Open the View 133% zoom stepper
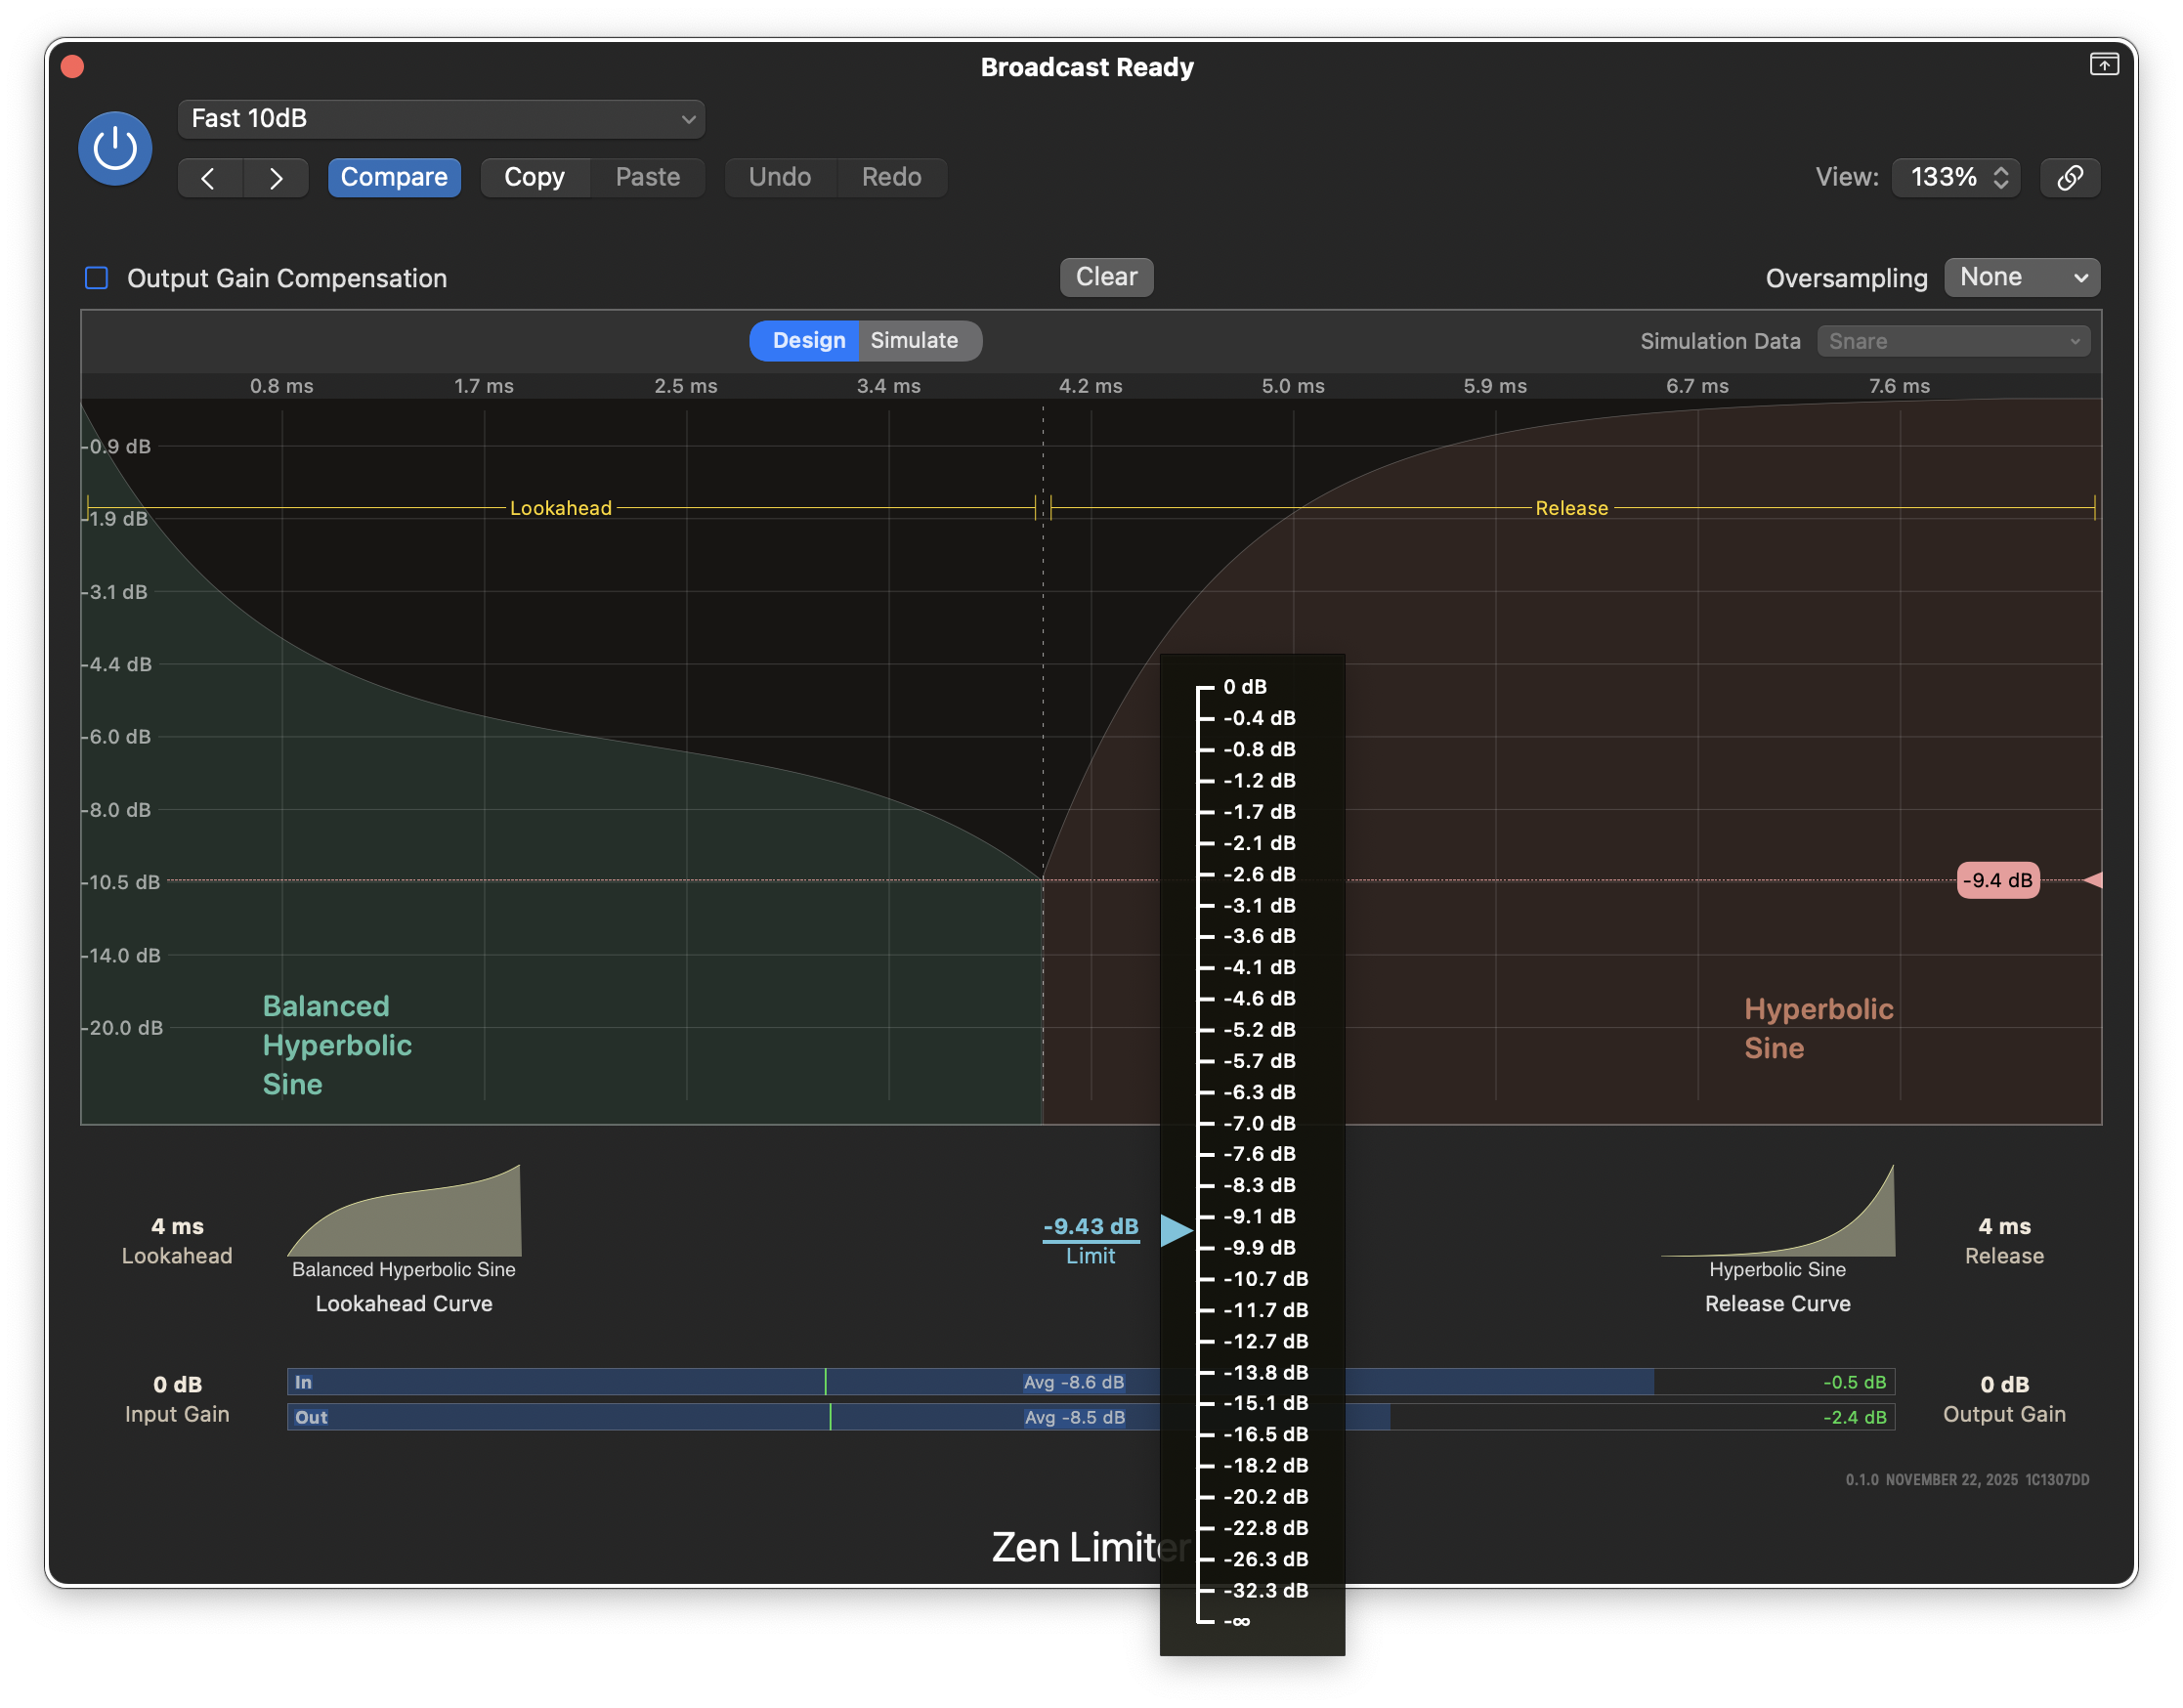 pos(1956,178)
